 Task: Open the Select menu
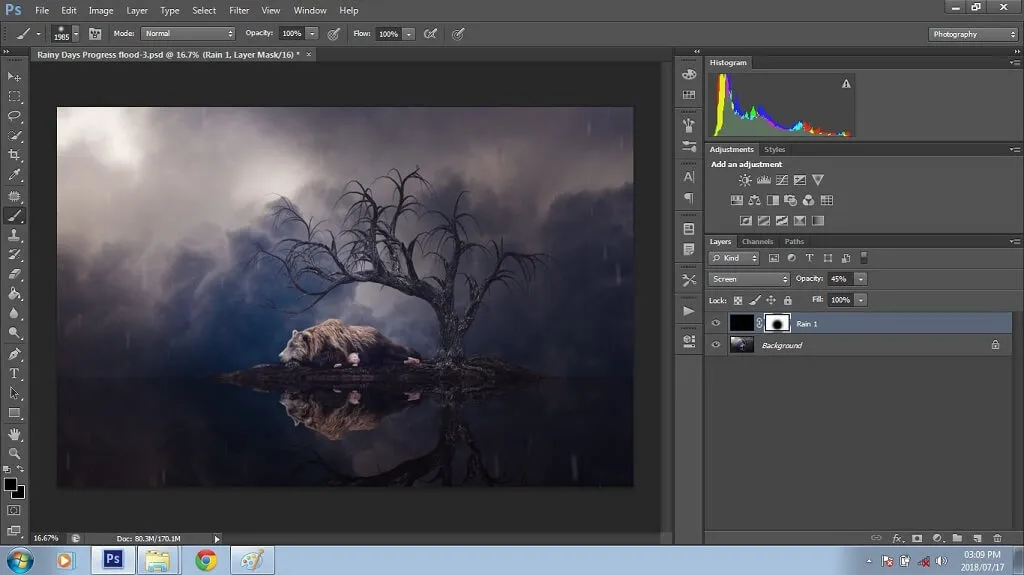204,10
